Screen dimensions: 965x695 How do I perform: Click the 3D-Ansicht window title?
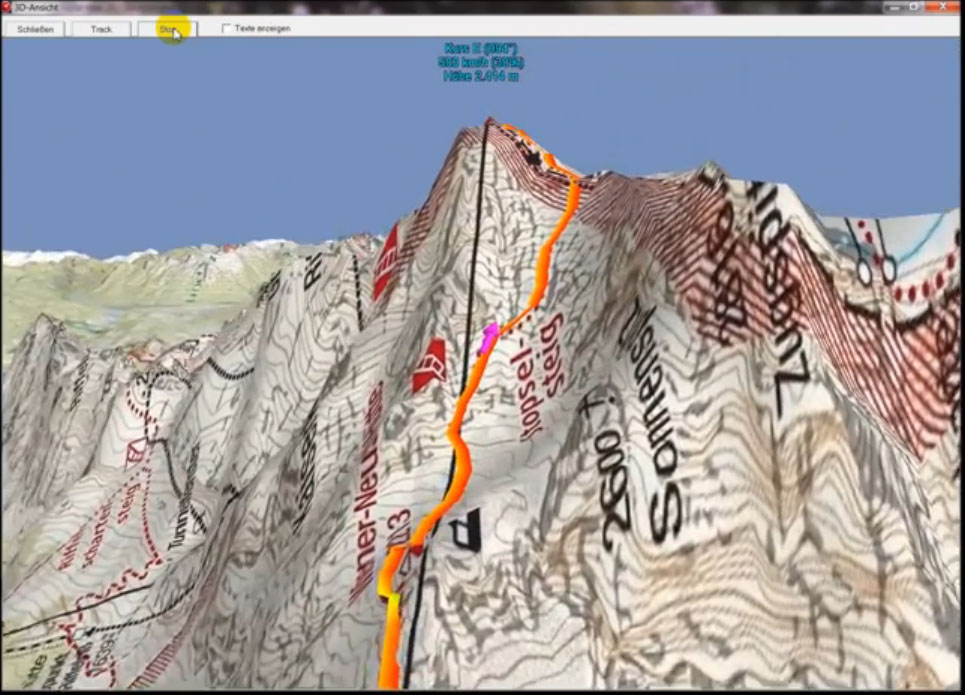tap(36, 7)
